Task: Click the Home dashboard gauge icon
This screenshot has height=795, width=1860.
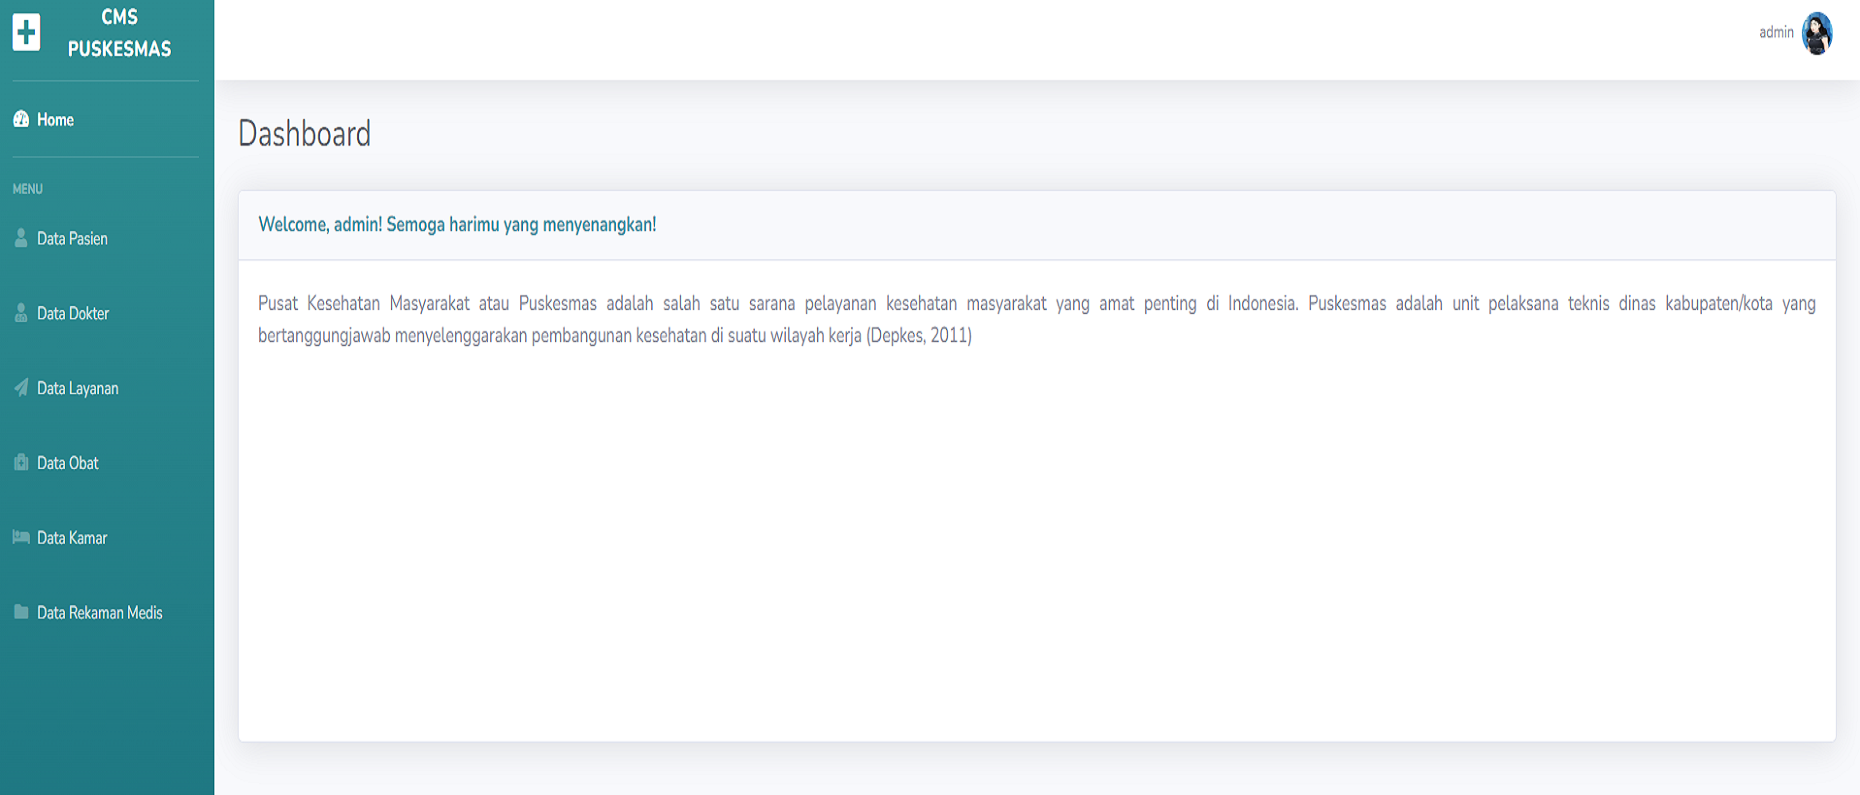Action: point(21,119)
